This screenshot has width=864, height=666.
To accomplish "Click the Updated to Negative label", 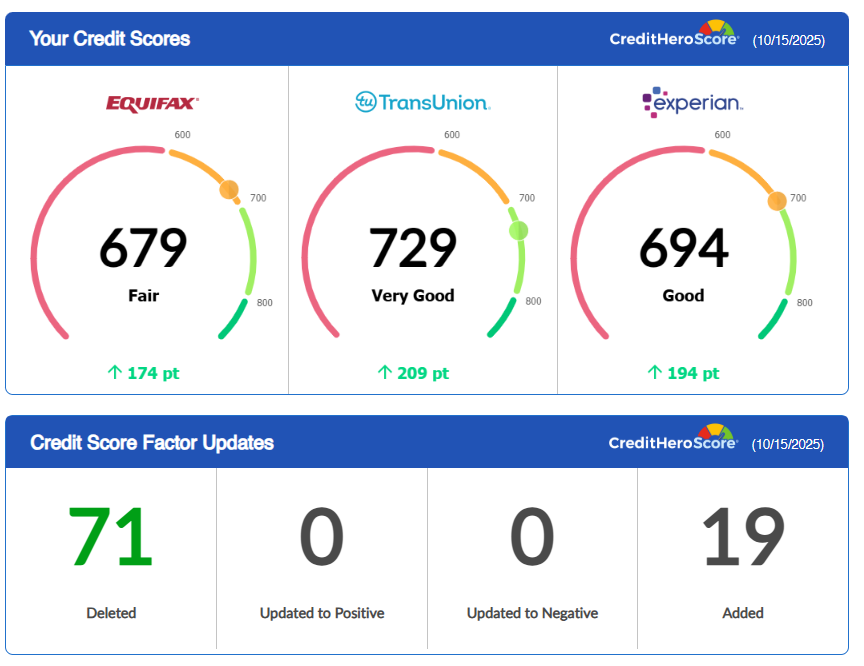I will coord(532,613).
